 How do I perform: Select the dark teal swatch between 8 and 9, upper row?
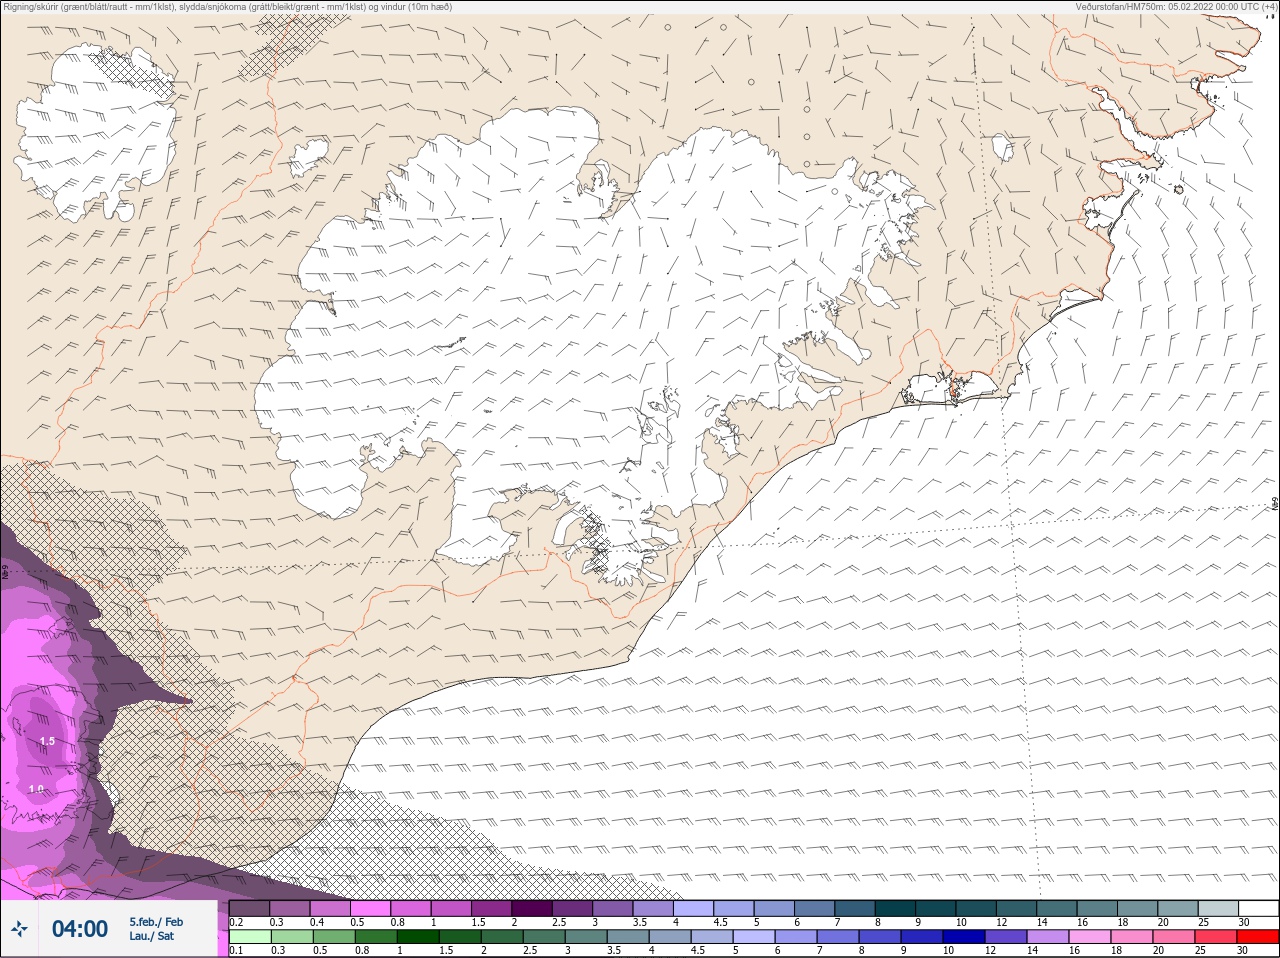click(x=895, y=908)
